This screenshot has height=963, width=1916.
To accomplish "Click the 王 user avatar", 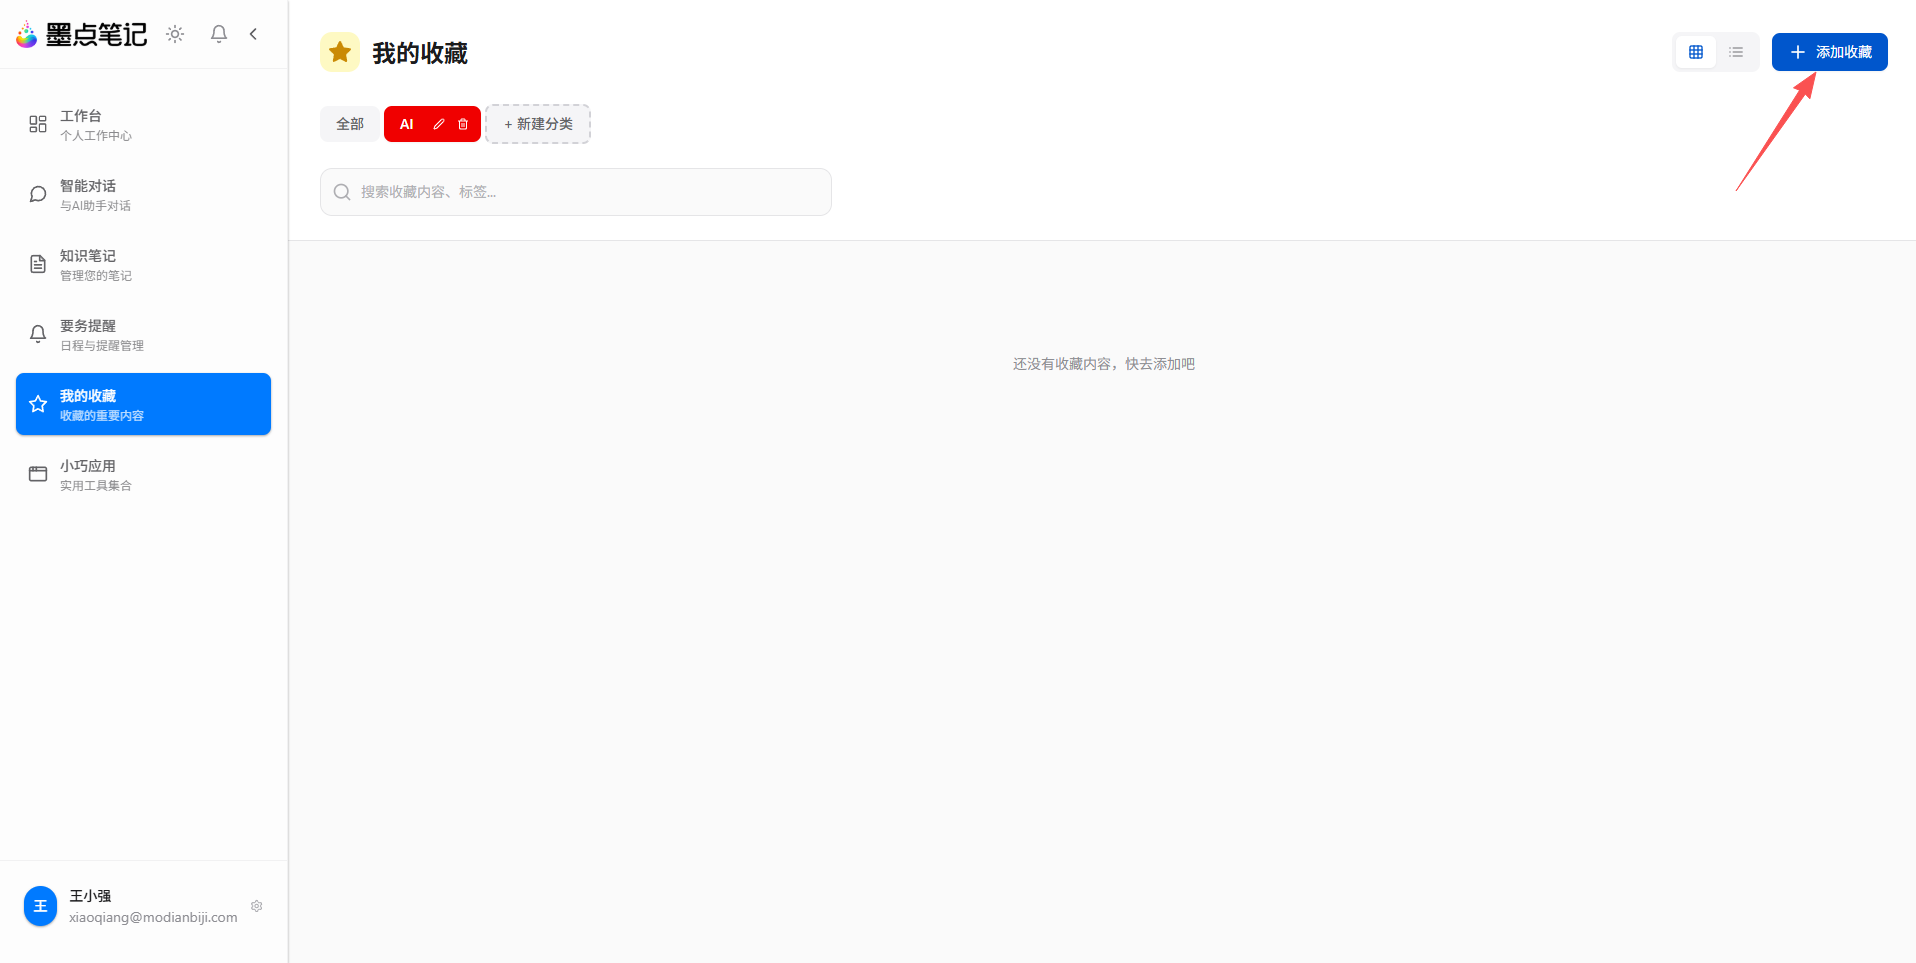I will 41,906.
